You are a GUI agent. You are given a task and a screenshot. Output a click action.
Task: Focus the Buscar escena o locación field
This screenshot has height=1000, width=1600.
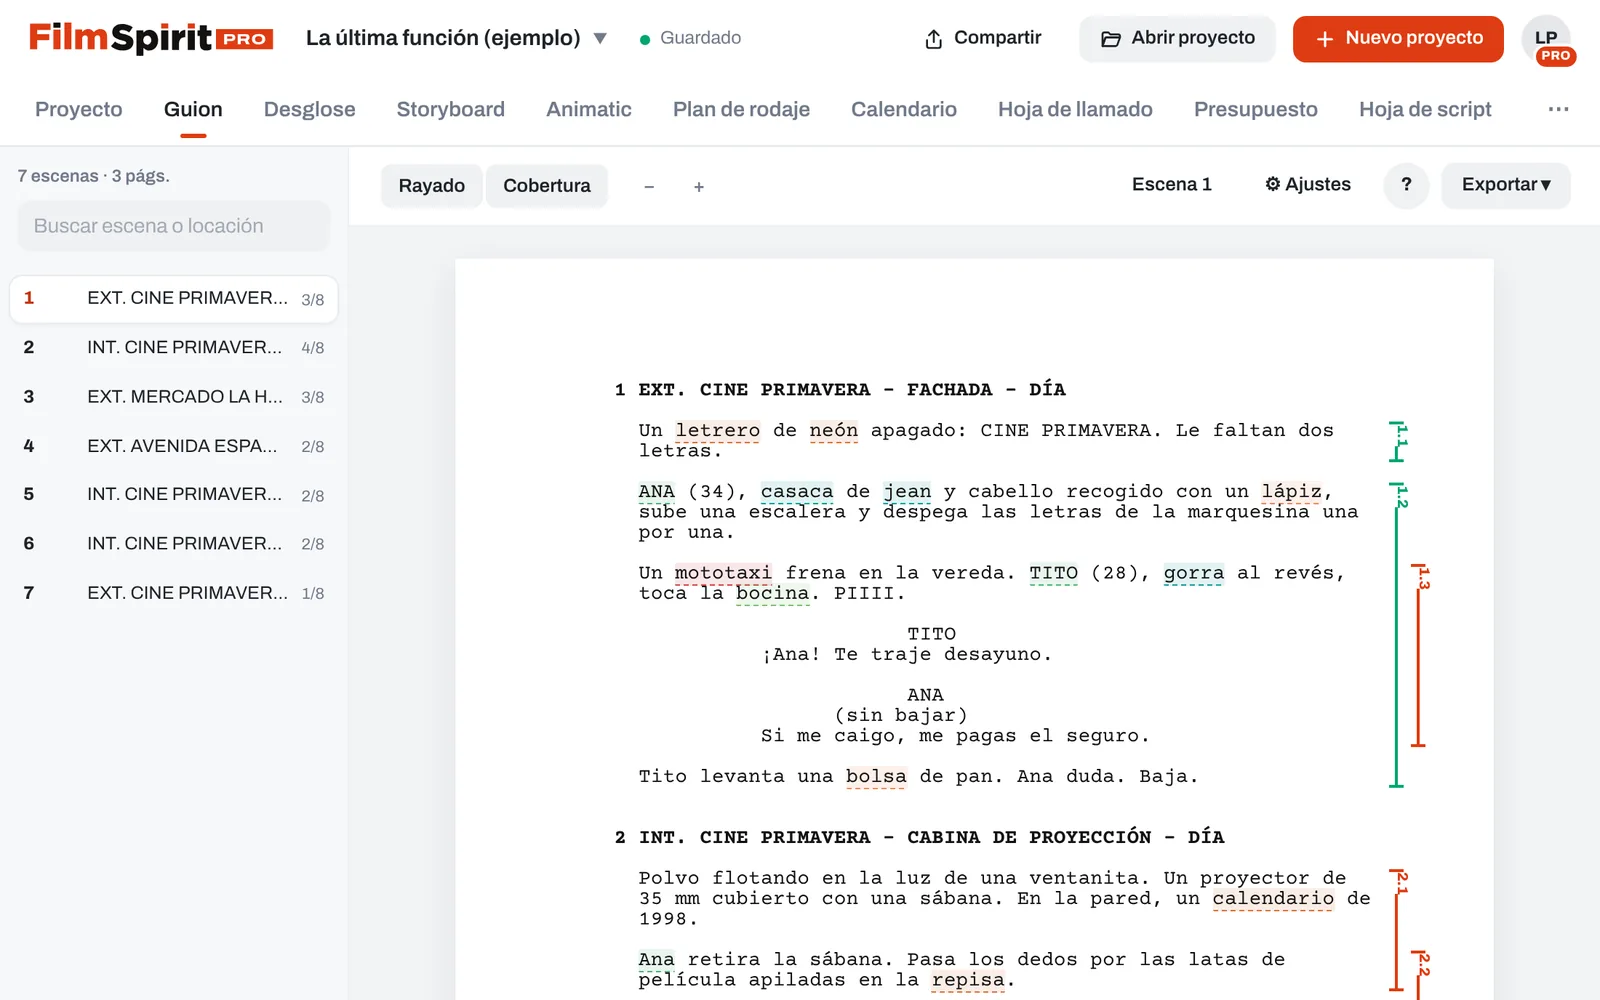(x=173, y=226)
